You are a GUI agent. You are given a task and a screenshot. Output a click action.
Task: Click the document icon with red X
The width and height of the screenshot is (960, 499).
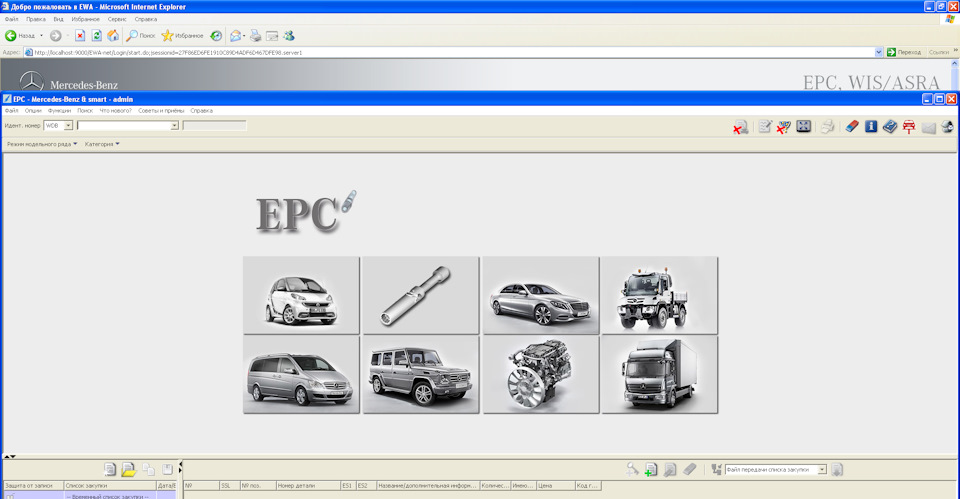coord(741,127)
